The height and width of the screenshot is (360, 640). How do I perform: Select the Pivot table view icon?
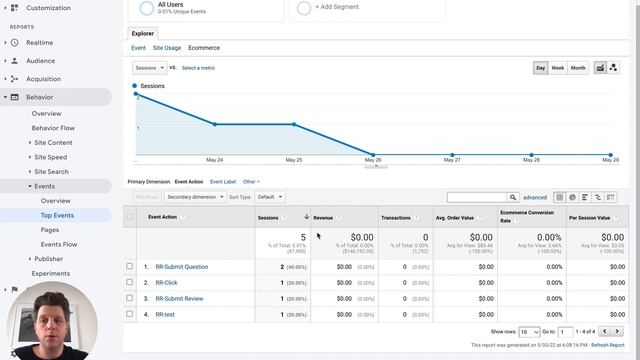611,198
